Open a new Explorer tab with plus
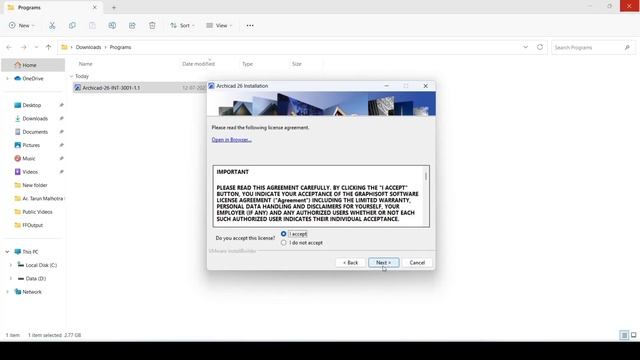 [114, 7]
